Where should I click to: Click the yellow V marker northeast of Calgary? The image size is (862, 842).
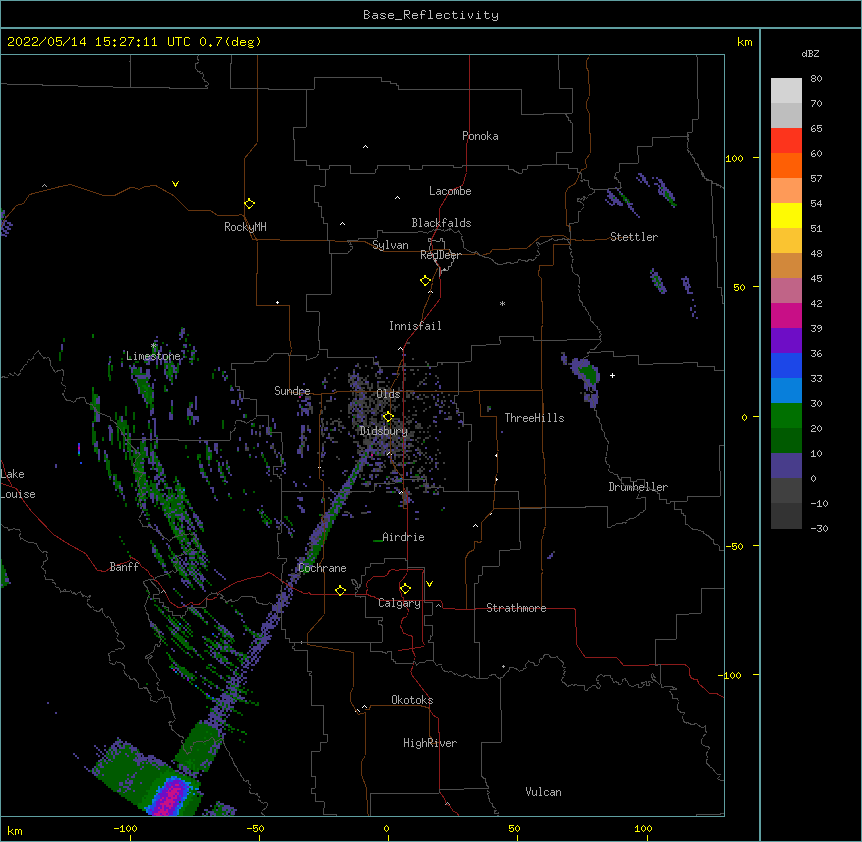[x=429, y=584]
